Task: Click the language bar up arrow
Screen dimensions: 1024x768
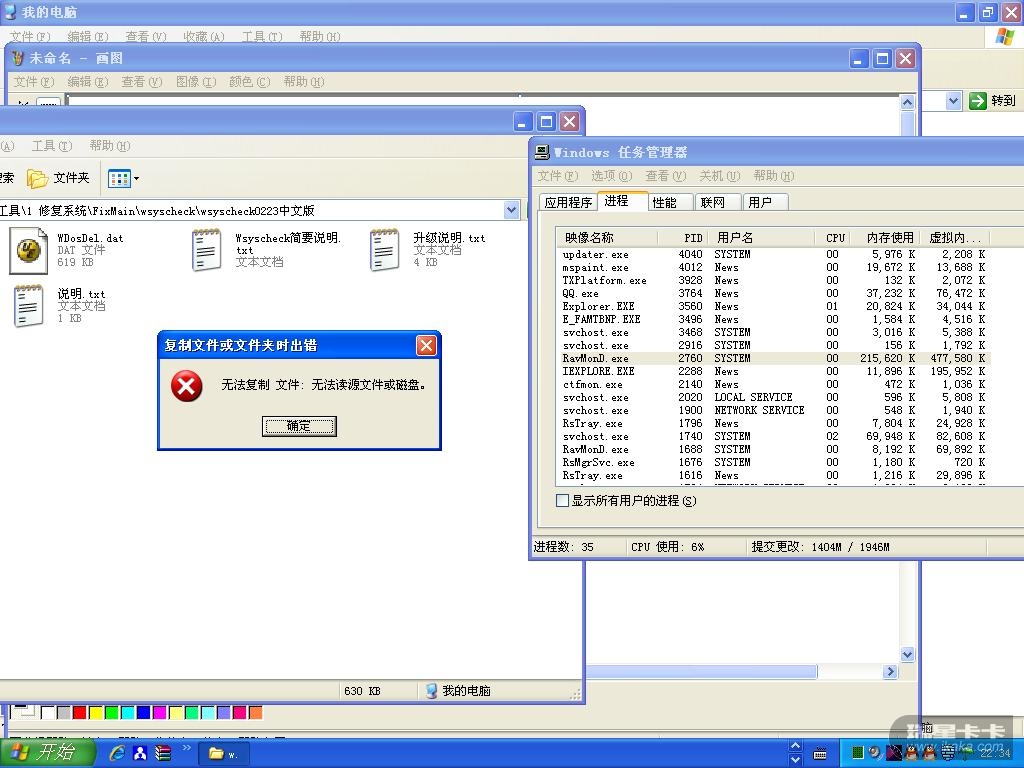Action: coord(795,746)
